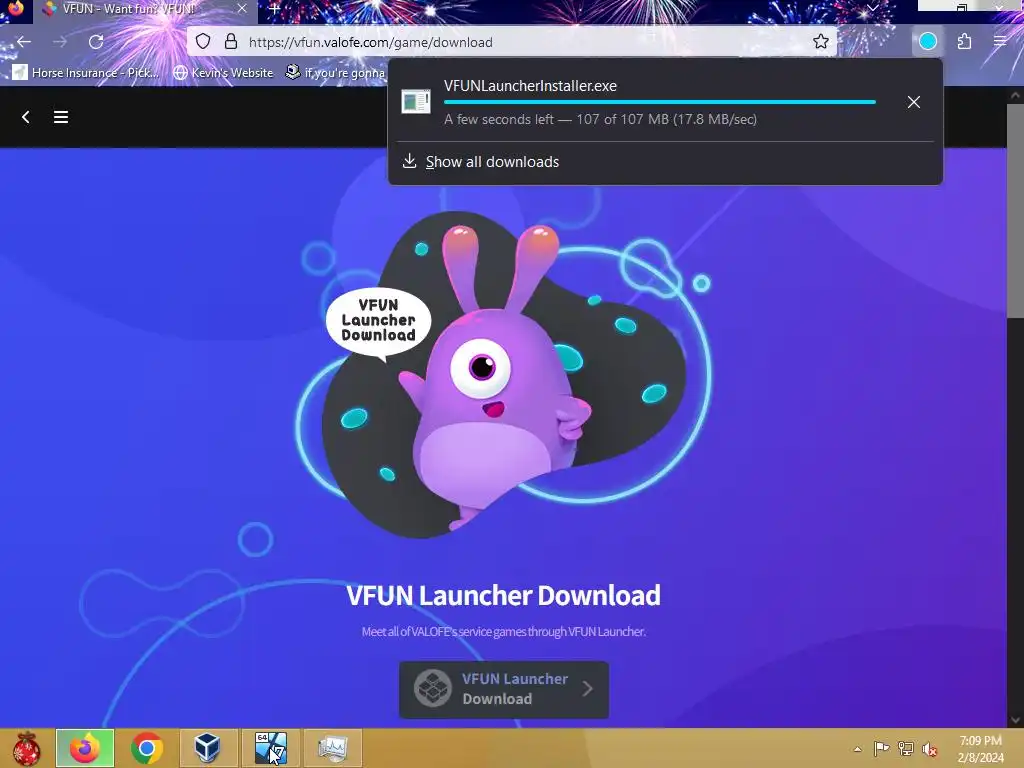Open the network tray icon

pos(906,749)
